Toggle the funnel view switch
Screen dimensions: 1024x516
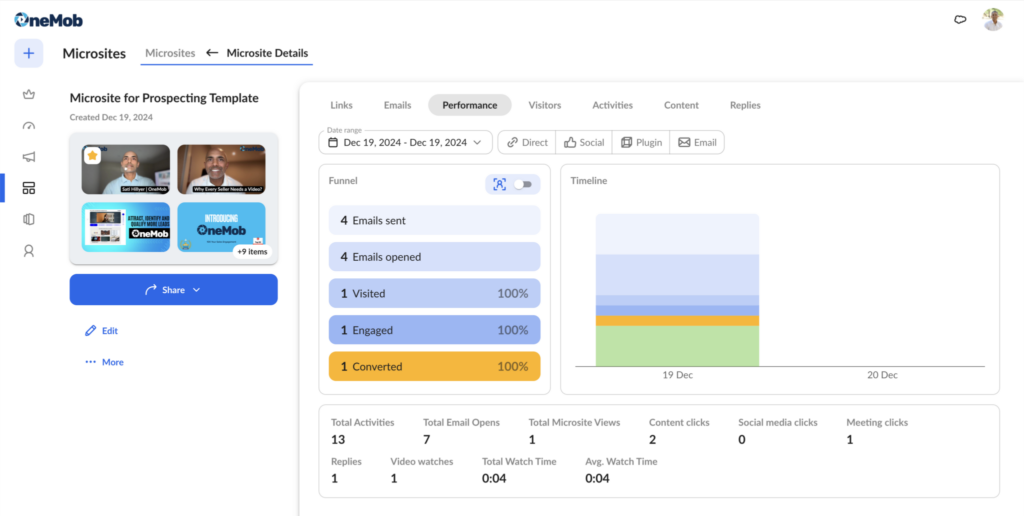click(x=522, y=184)
